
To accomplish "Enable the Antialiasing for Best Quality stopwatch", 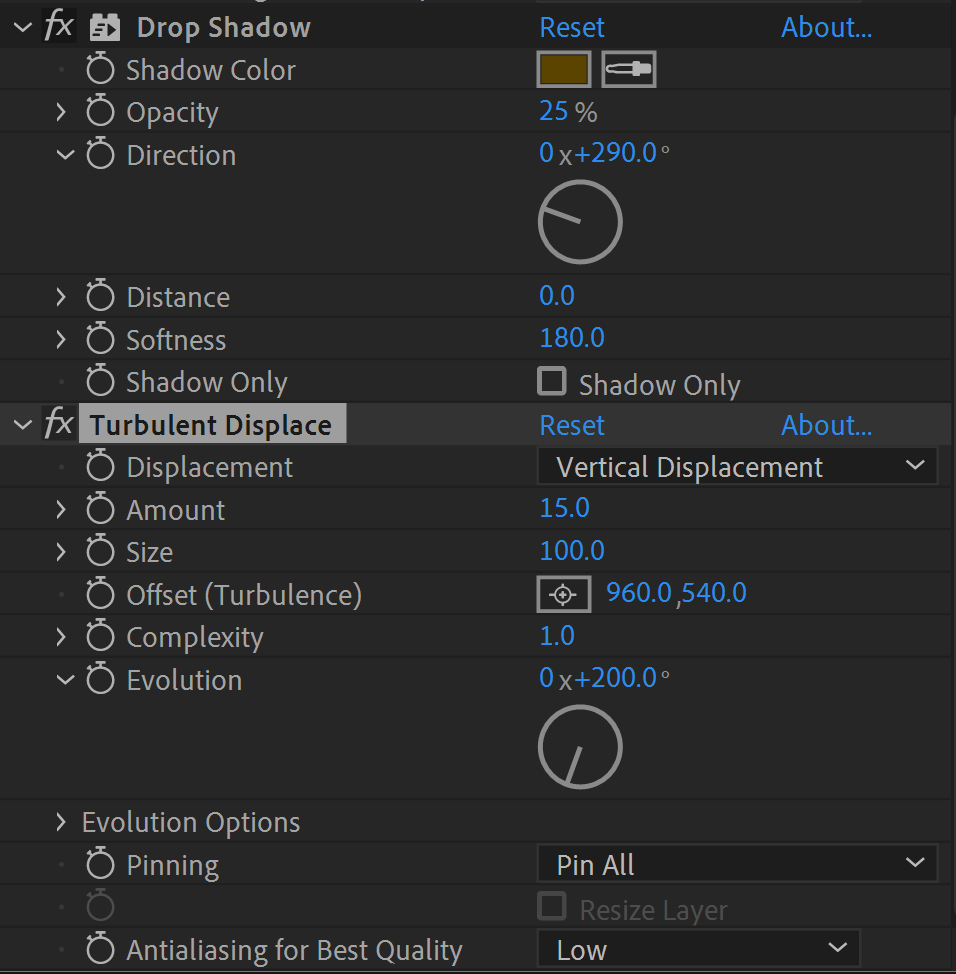I will (100, 949).
